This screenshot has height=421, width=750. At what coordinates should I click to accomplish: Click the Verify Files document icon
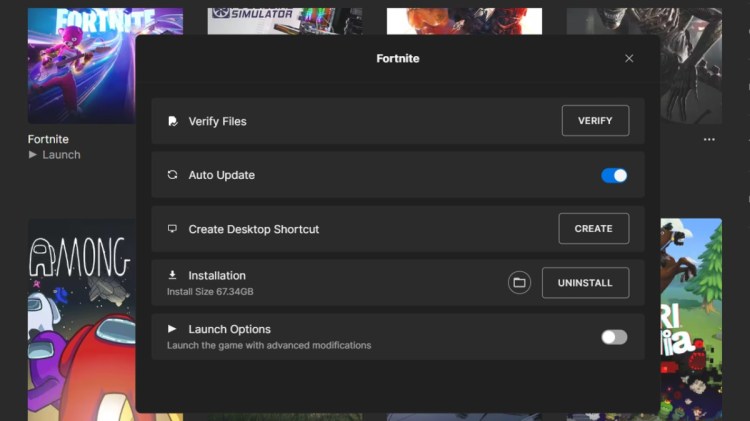pyautogui.click(x=172, y=121)
